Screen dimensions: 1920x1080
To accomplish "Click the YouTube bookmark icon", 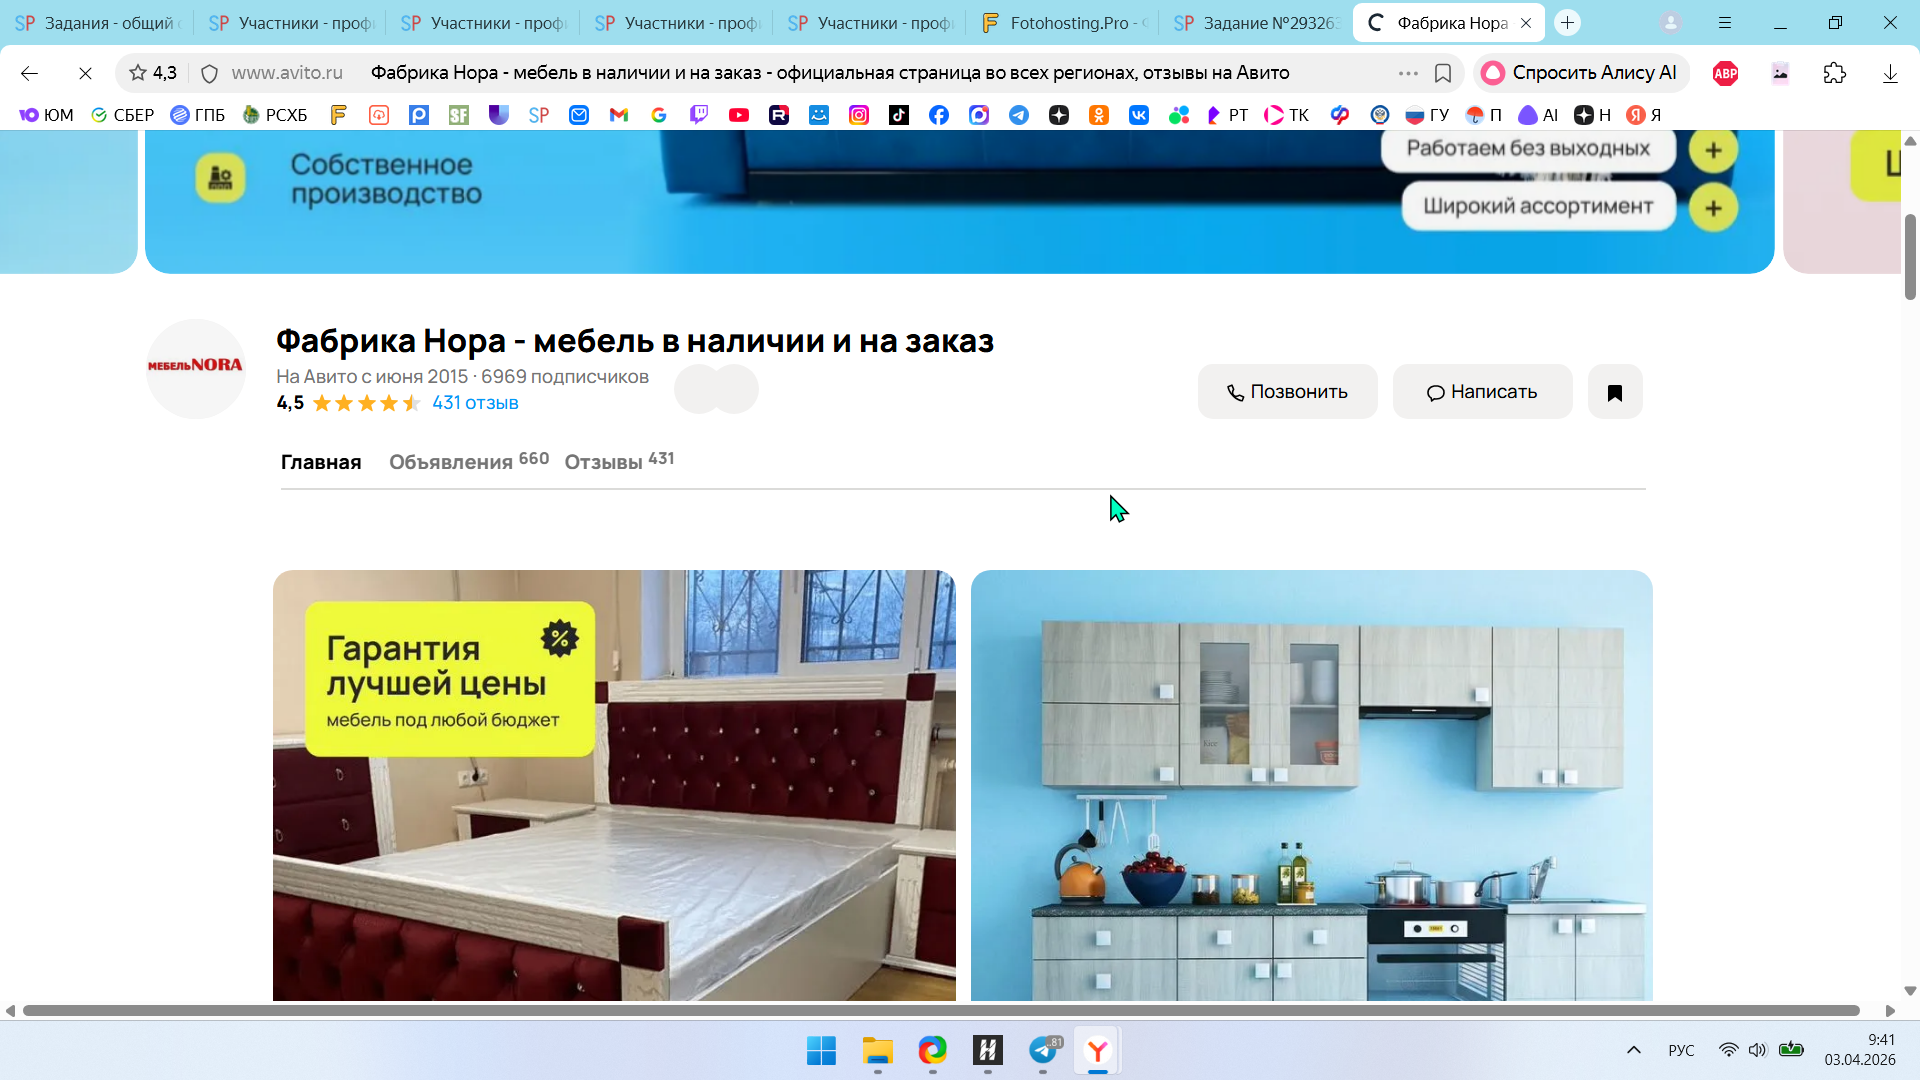I will 739,115.
